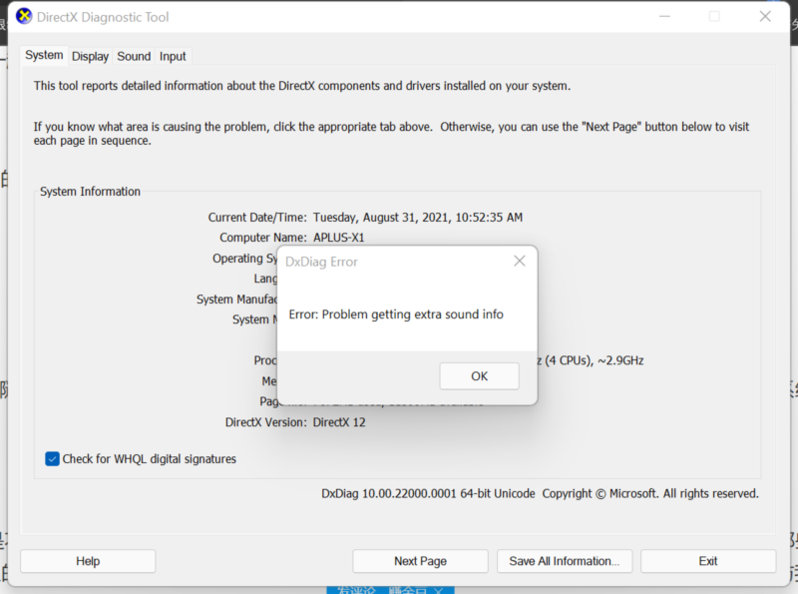The image size is (798, 594).
Task: Click the maximize button in the title bar
Action: click(714, 17)
